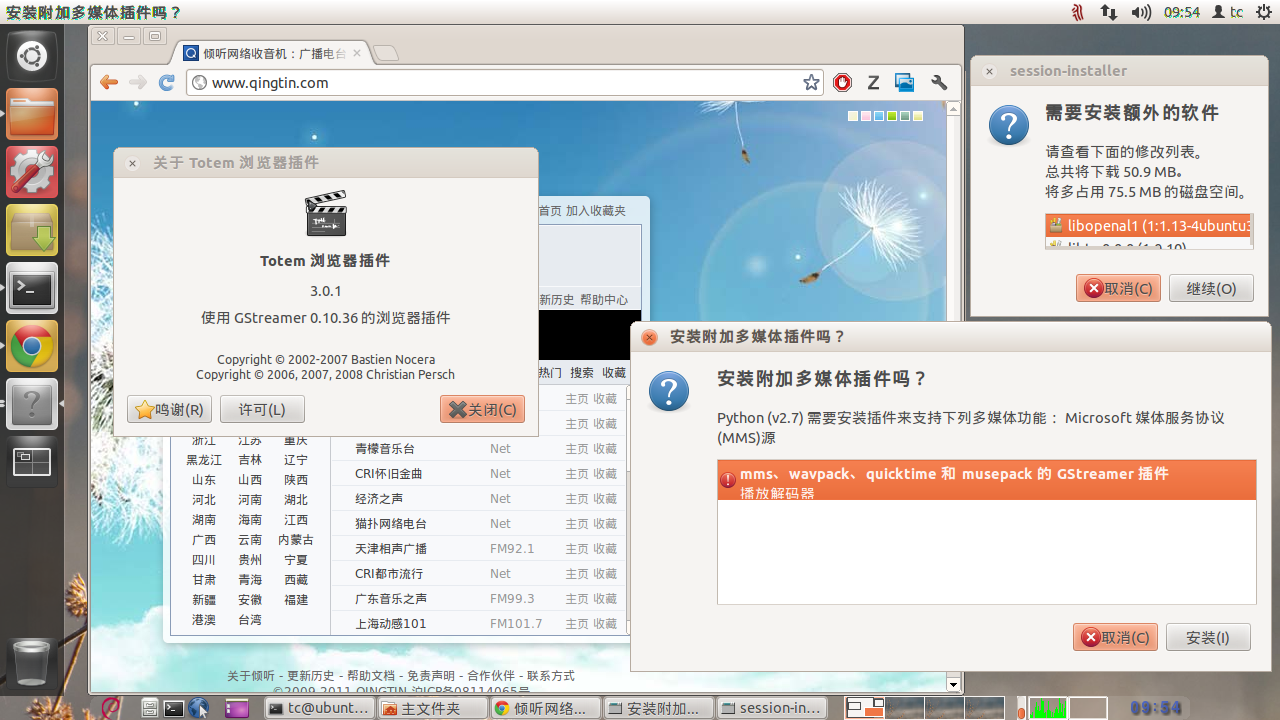This screenshot has height=720, width=1280.
Task: Open the workspace switcher launcher icon
Action: coord(32,462)
